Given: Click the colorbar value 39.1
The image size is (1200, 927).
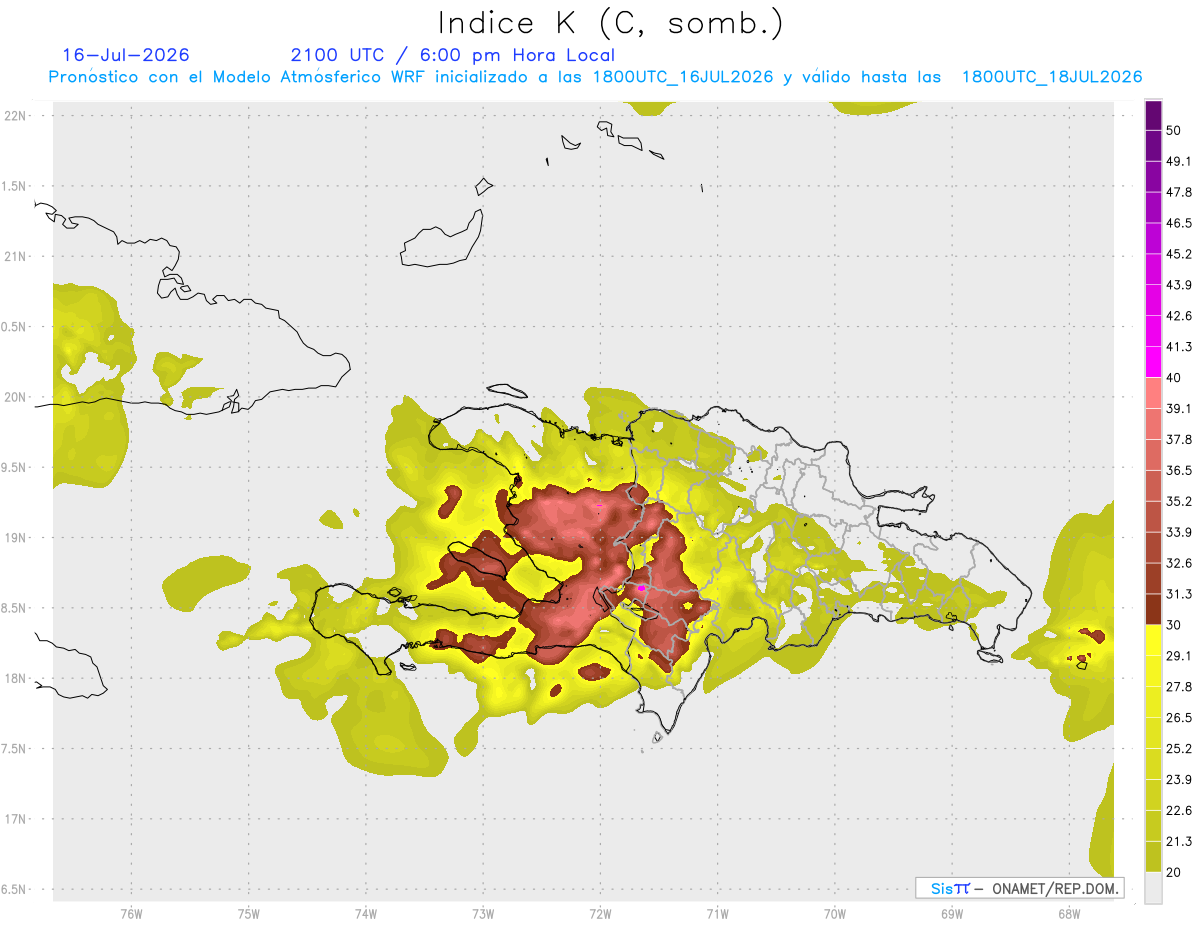Looking at the screenshot, I should [x=1179, y=408].
